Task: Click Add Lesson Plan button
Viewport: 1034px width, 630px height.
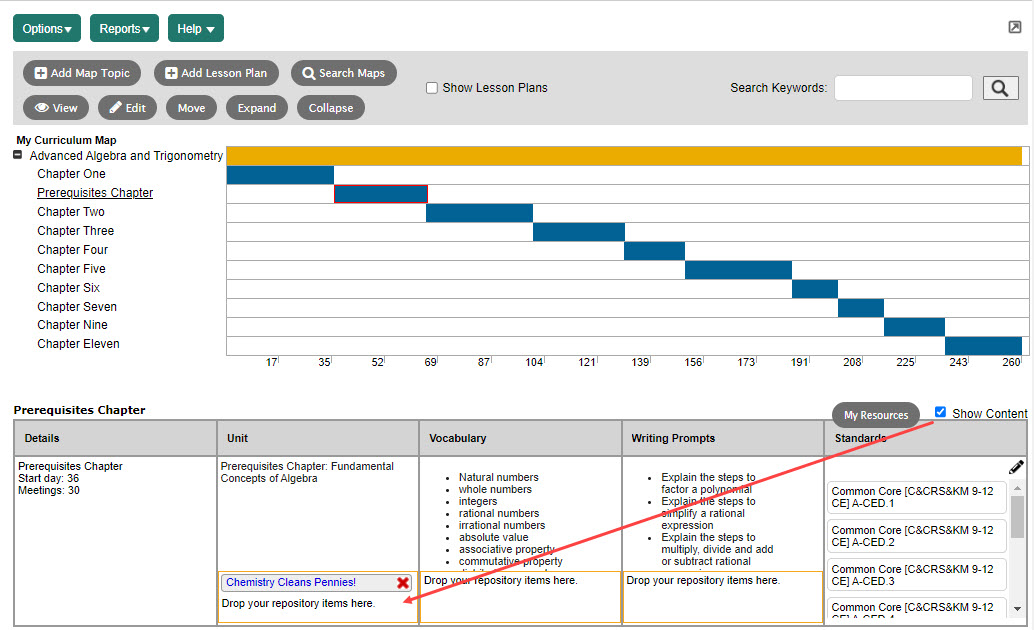Action: pos(216,73)
